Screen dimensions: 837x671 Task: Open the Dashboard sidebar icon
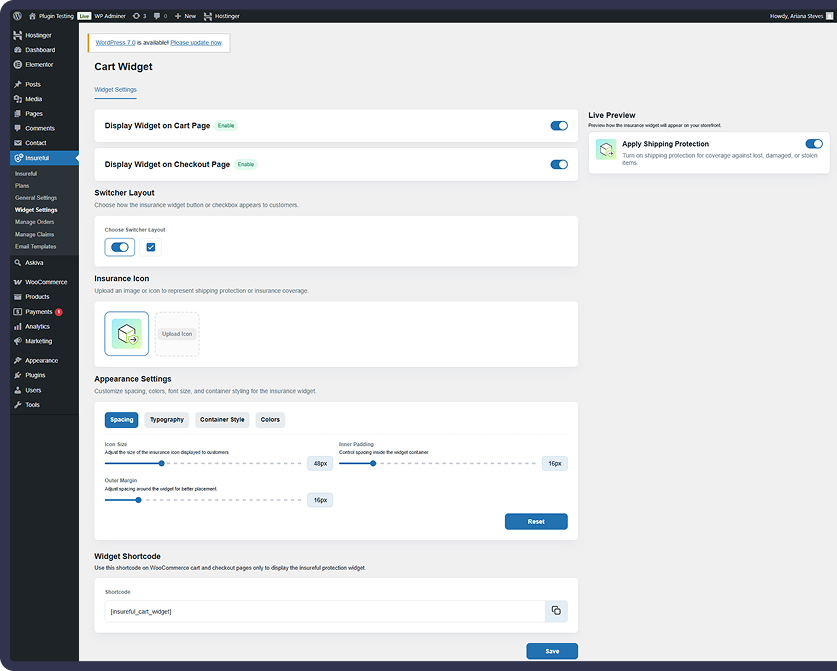point(18,50)
